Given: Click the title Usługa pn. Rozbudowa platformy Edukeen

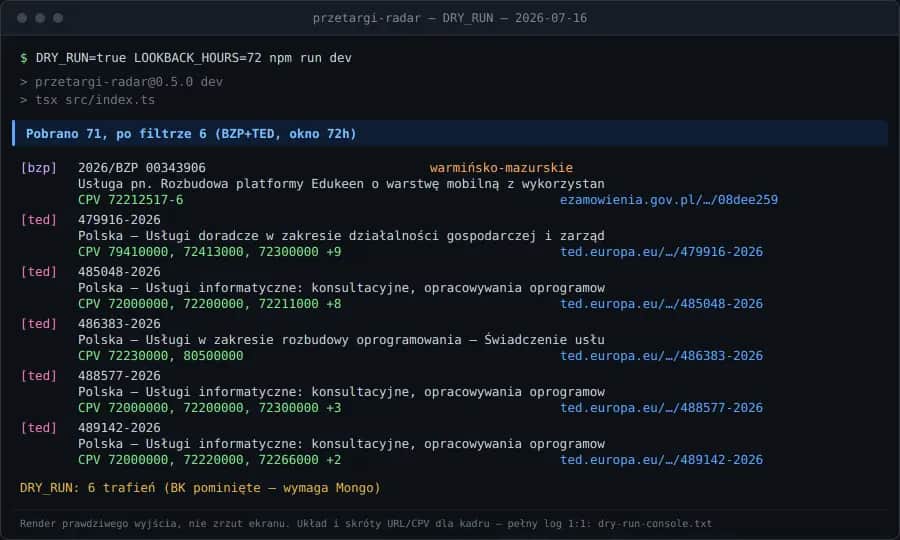Looking at the screenshot, I should [341, 184].
